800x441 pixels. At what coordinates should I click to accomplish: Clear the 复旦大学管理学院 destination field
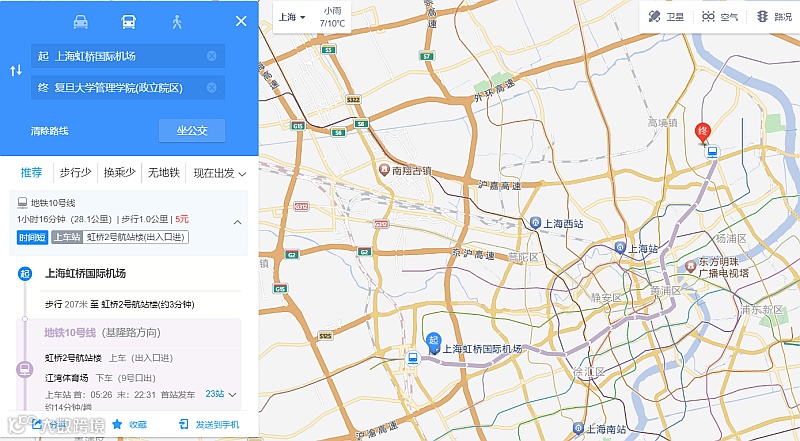[212, 88]
